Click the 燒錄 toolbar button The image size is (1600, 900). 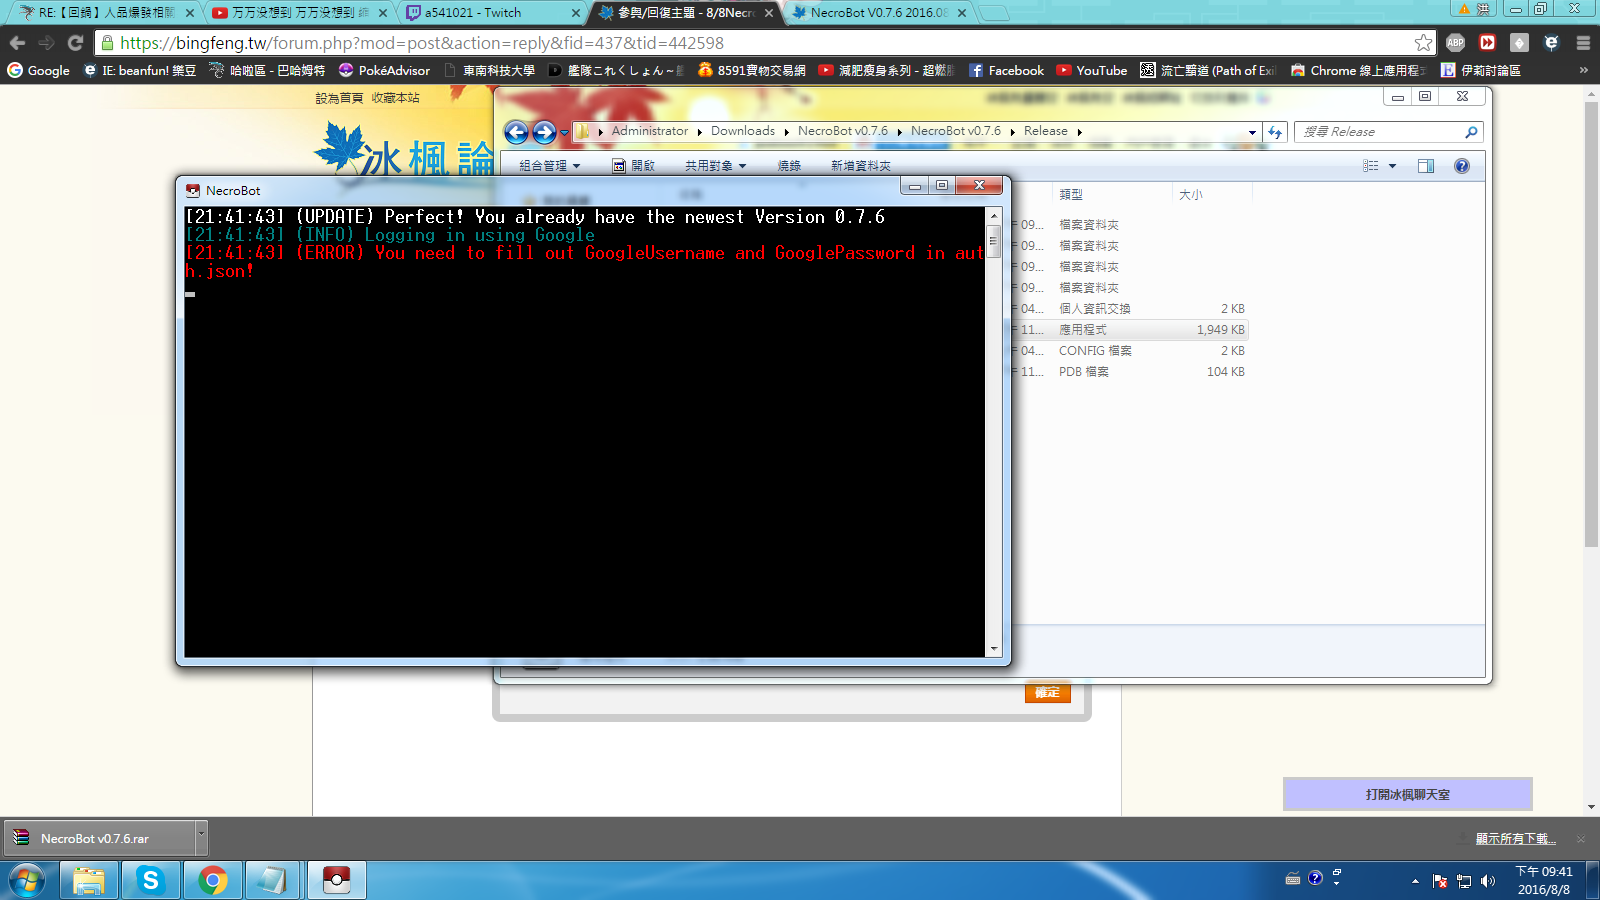tap(789, 166)
